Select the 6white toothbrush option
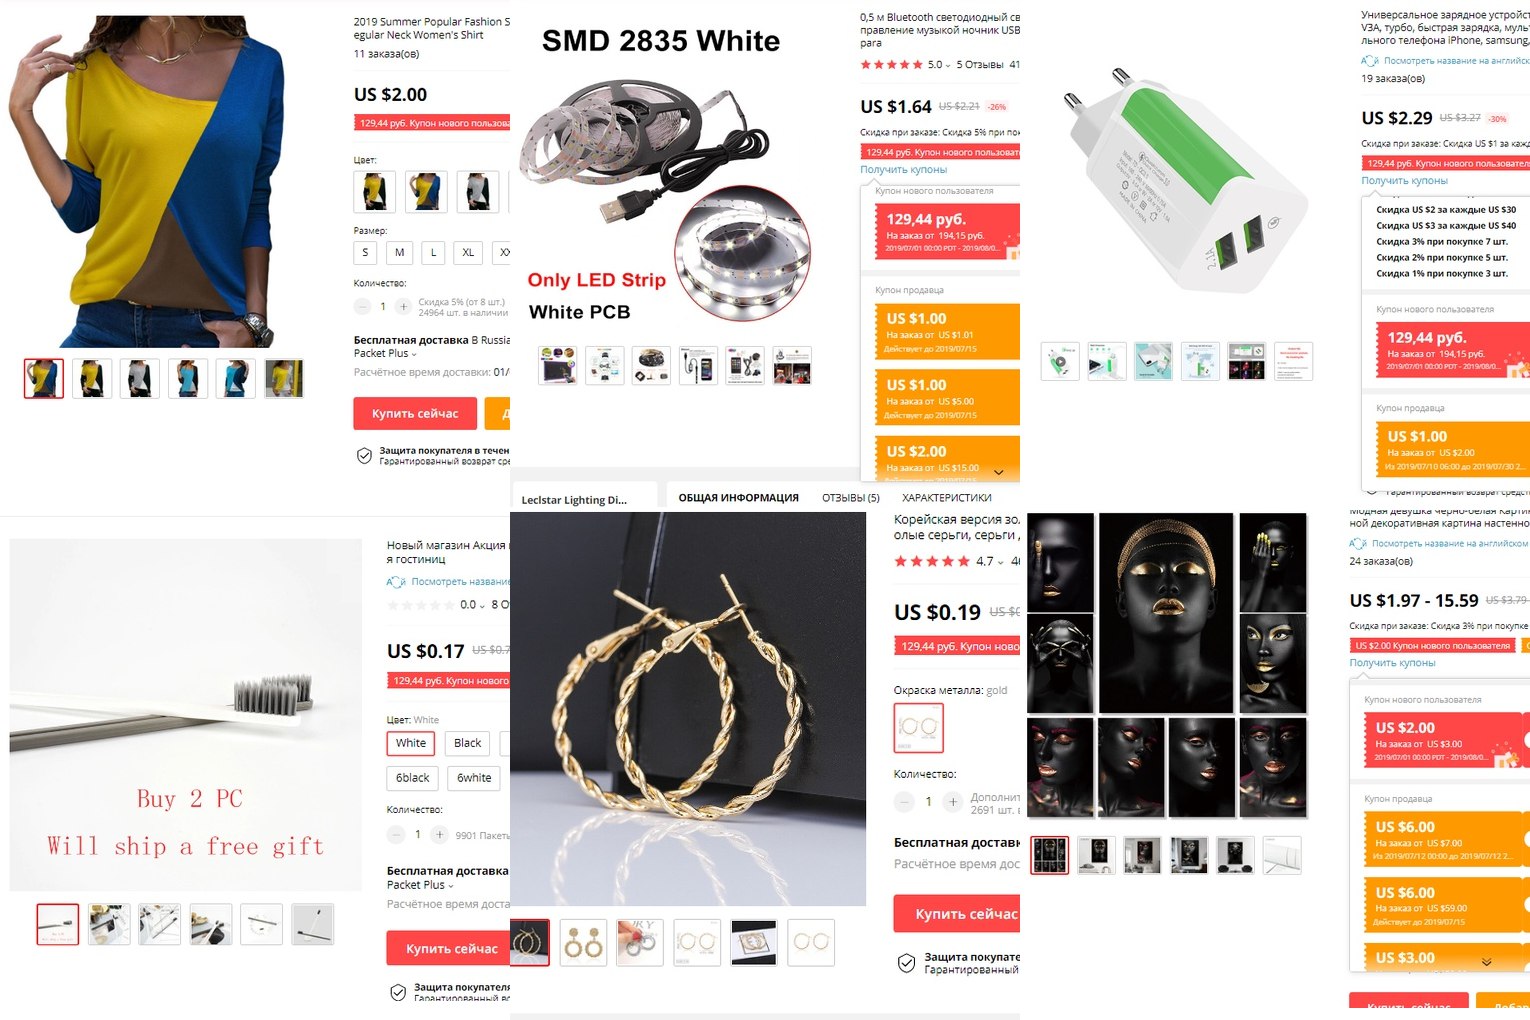Image resolution: width=1530 pixels, height=1020 pixels. coord(474,778)
